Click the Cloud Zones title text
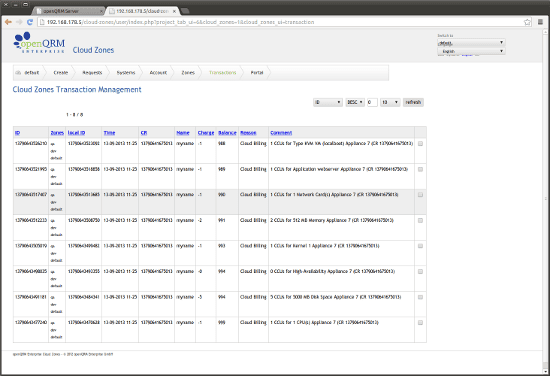The height and width of the screenshot is (376, 550). (93, 50)
